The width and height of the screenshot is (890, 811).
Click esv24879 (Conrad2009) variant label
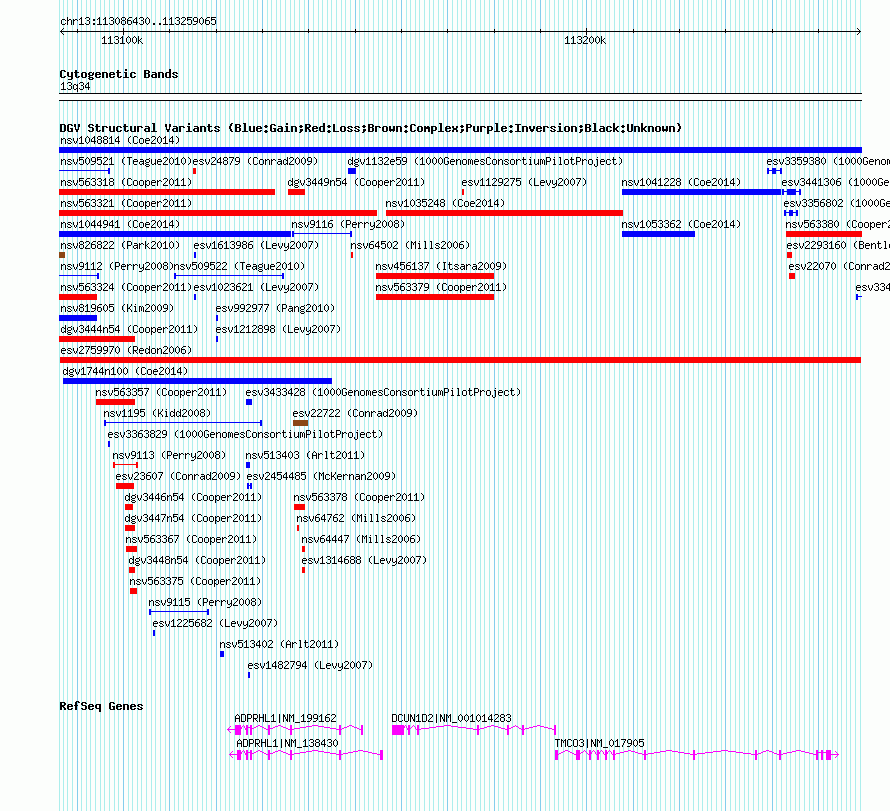point(255,161)
